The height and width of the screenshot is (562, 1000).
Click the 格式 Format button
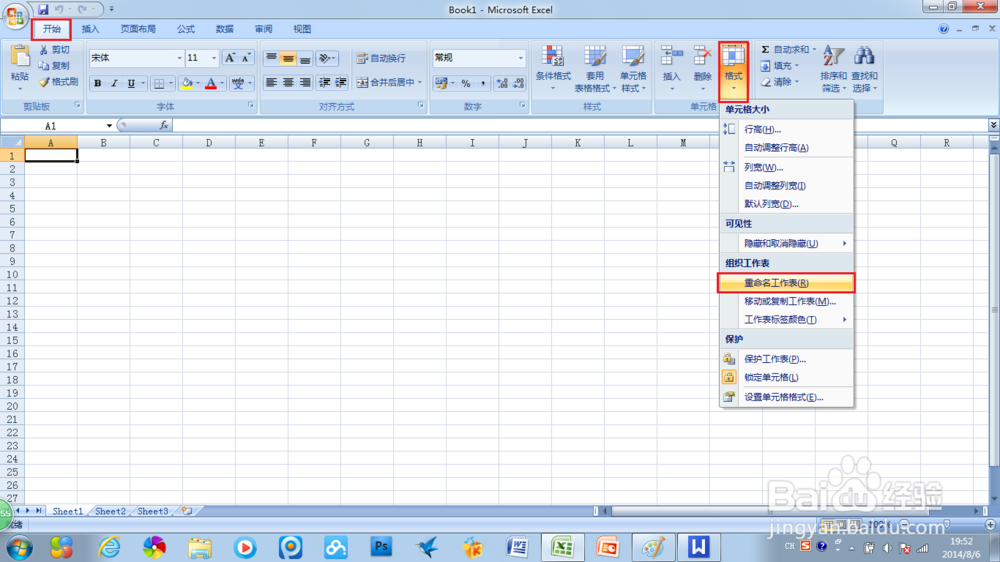point(733,70)
